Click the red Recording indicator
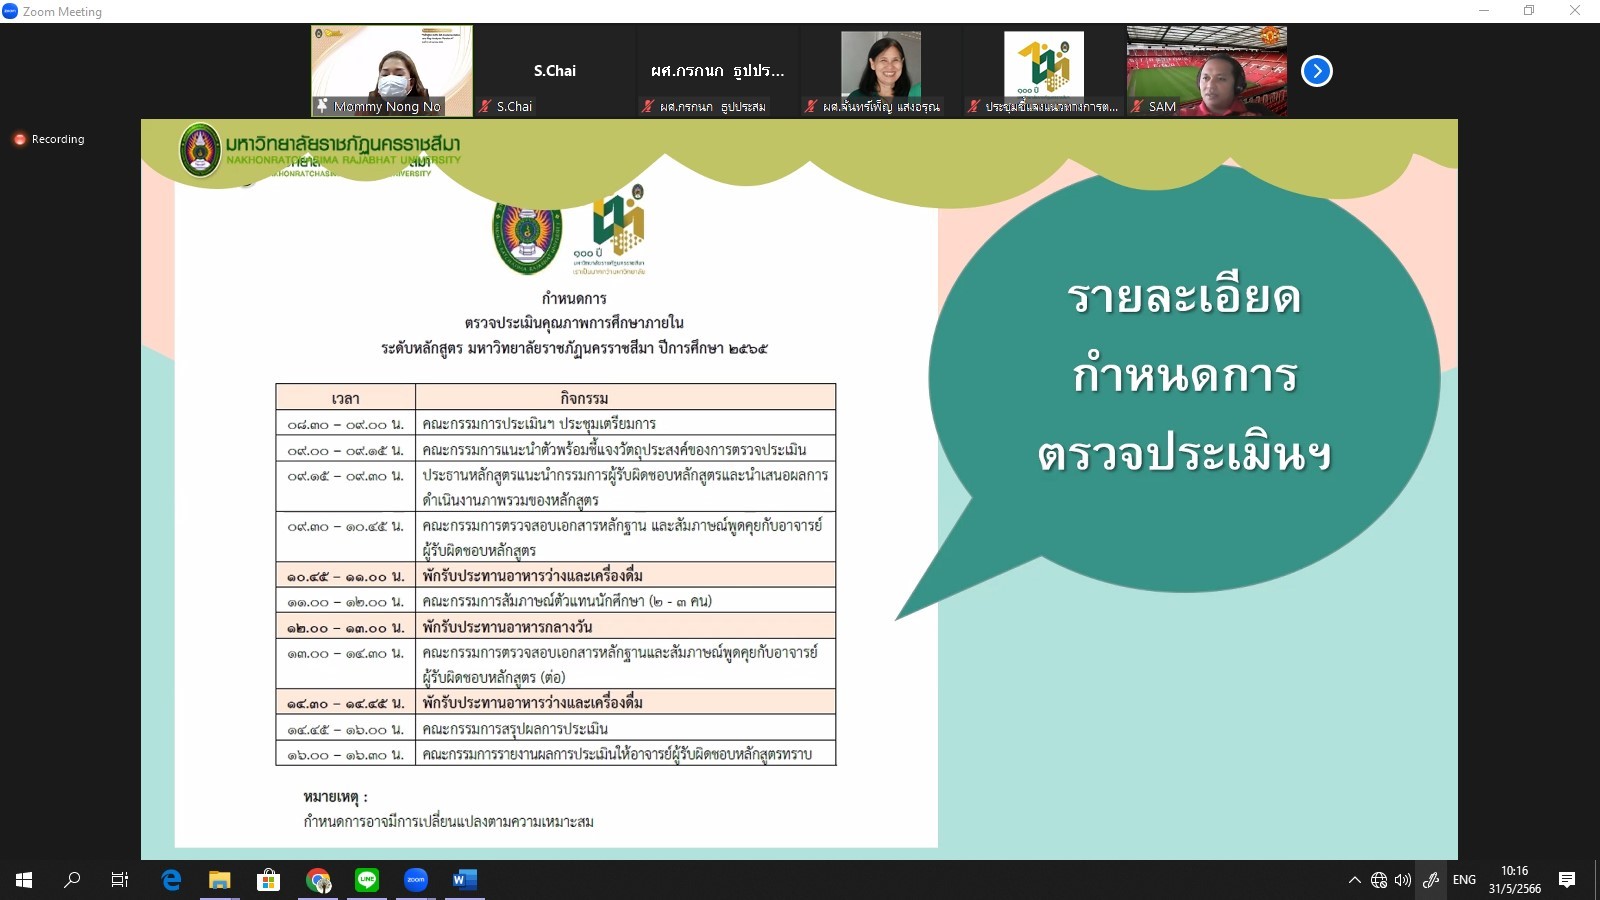 click(19, 140)
